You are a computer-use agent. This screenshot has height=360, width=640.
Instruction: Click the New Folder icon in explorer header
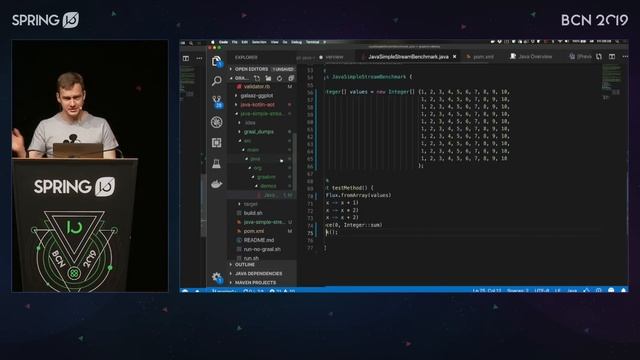point(268,78)
